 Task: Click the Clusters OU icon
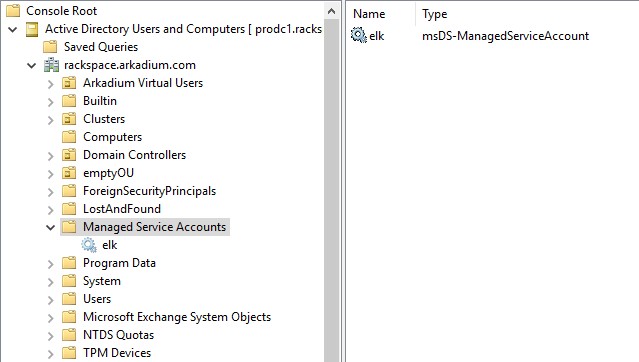pyautogui.click(x=69, y=119)
